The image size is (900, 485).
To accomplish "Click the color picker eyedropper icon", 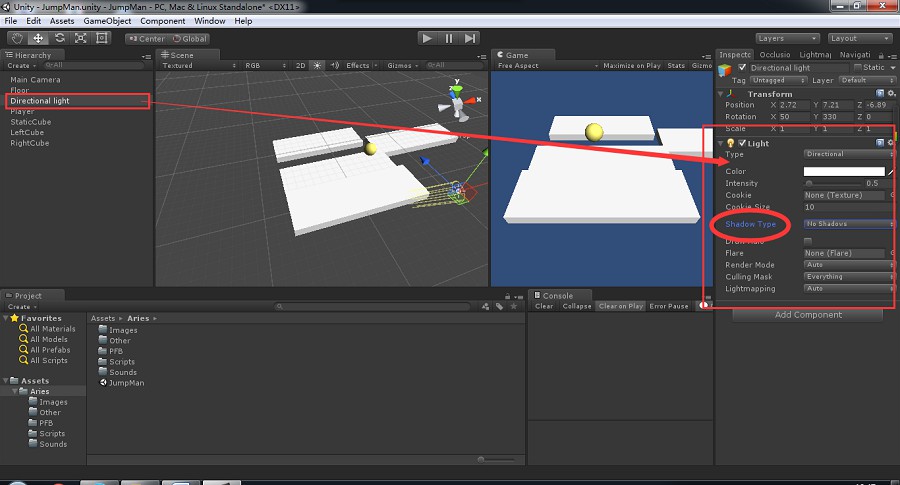I will coord(891,172).
